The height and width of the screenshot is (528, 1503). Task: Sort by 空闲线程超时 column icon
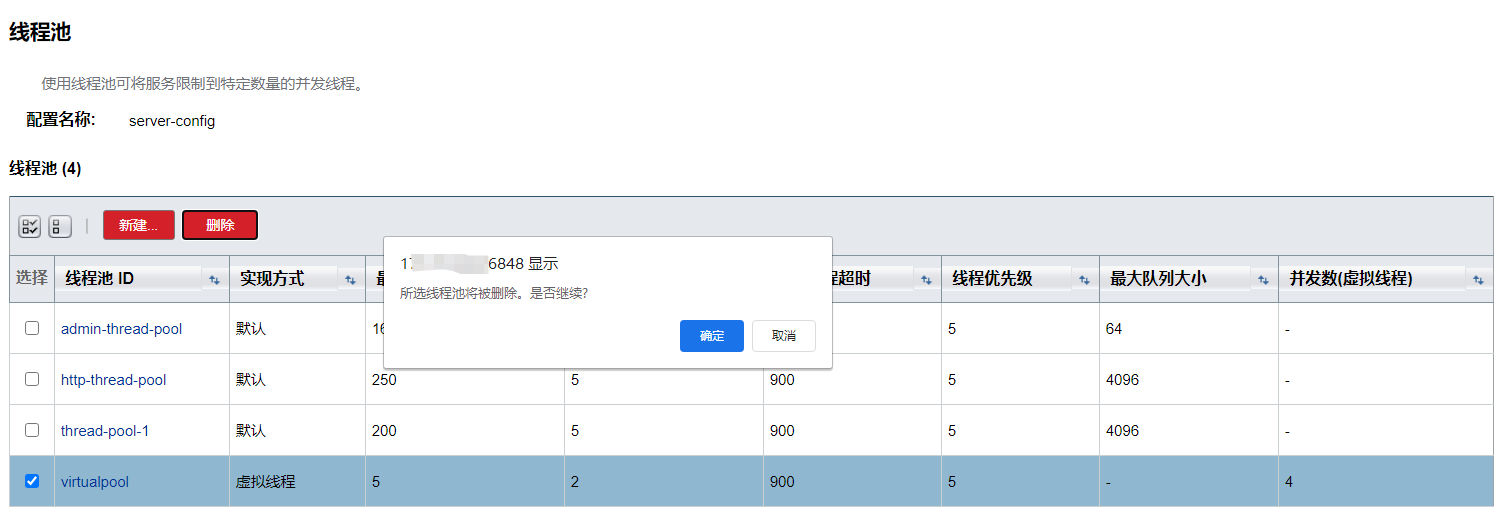(926, 280)
